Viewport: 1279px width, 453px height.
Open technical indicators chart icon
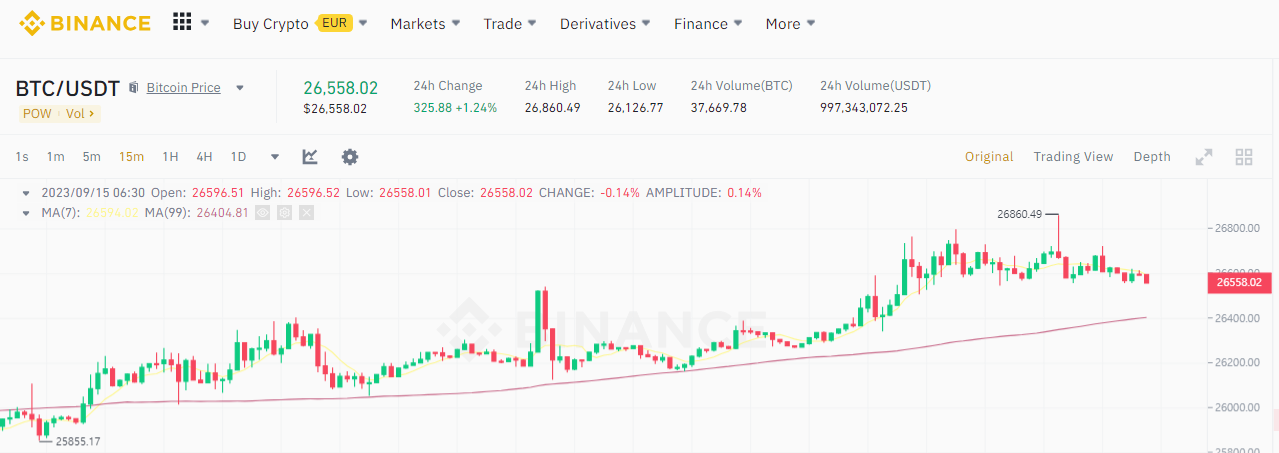pyautogui.click(x=310, y=156)
